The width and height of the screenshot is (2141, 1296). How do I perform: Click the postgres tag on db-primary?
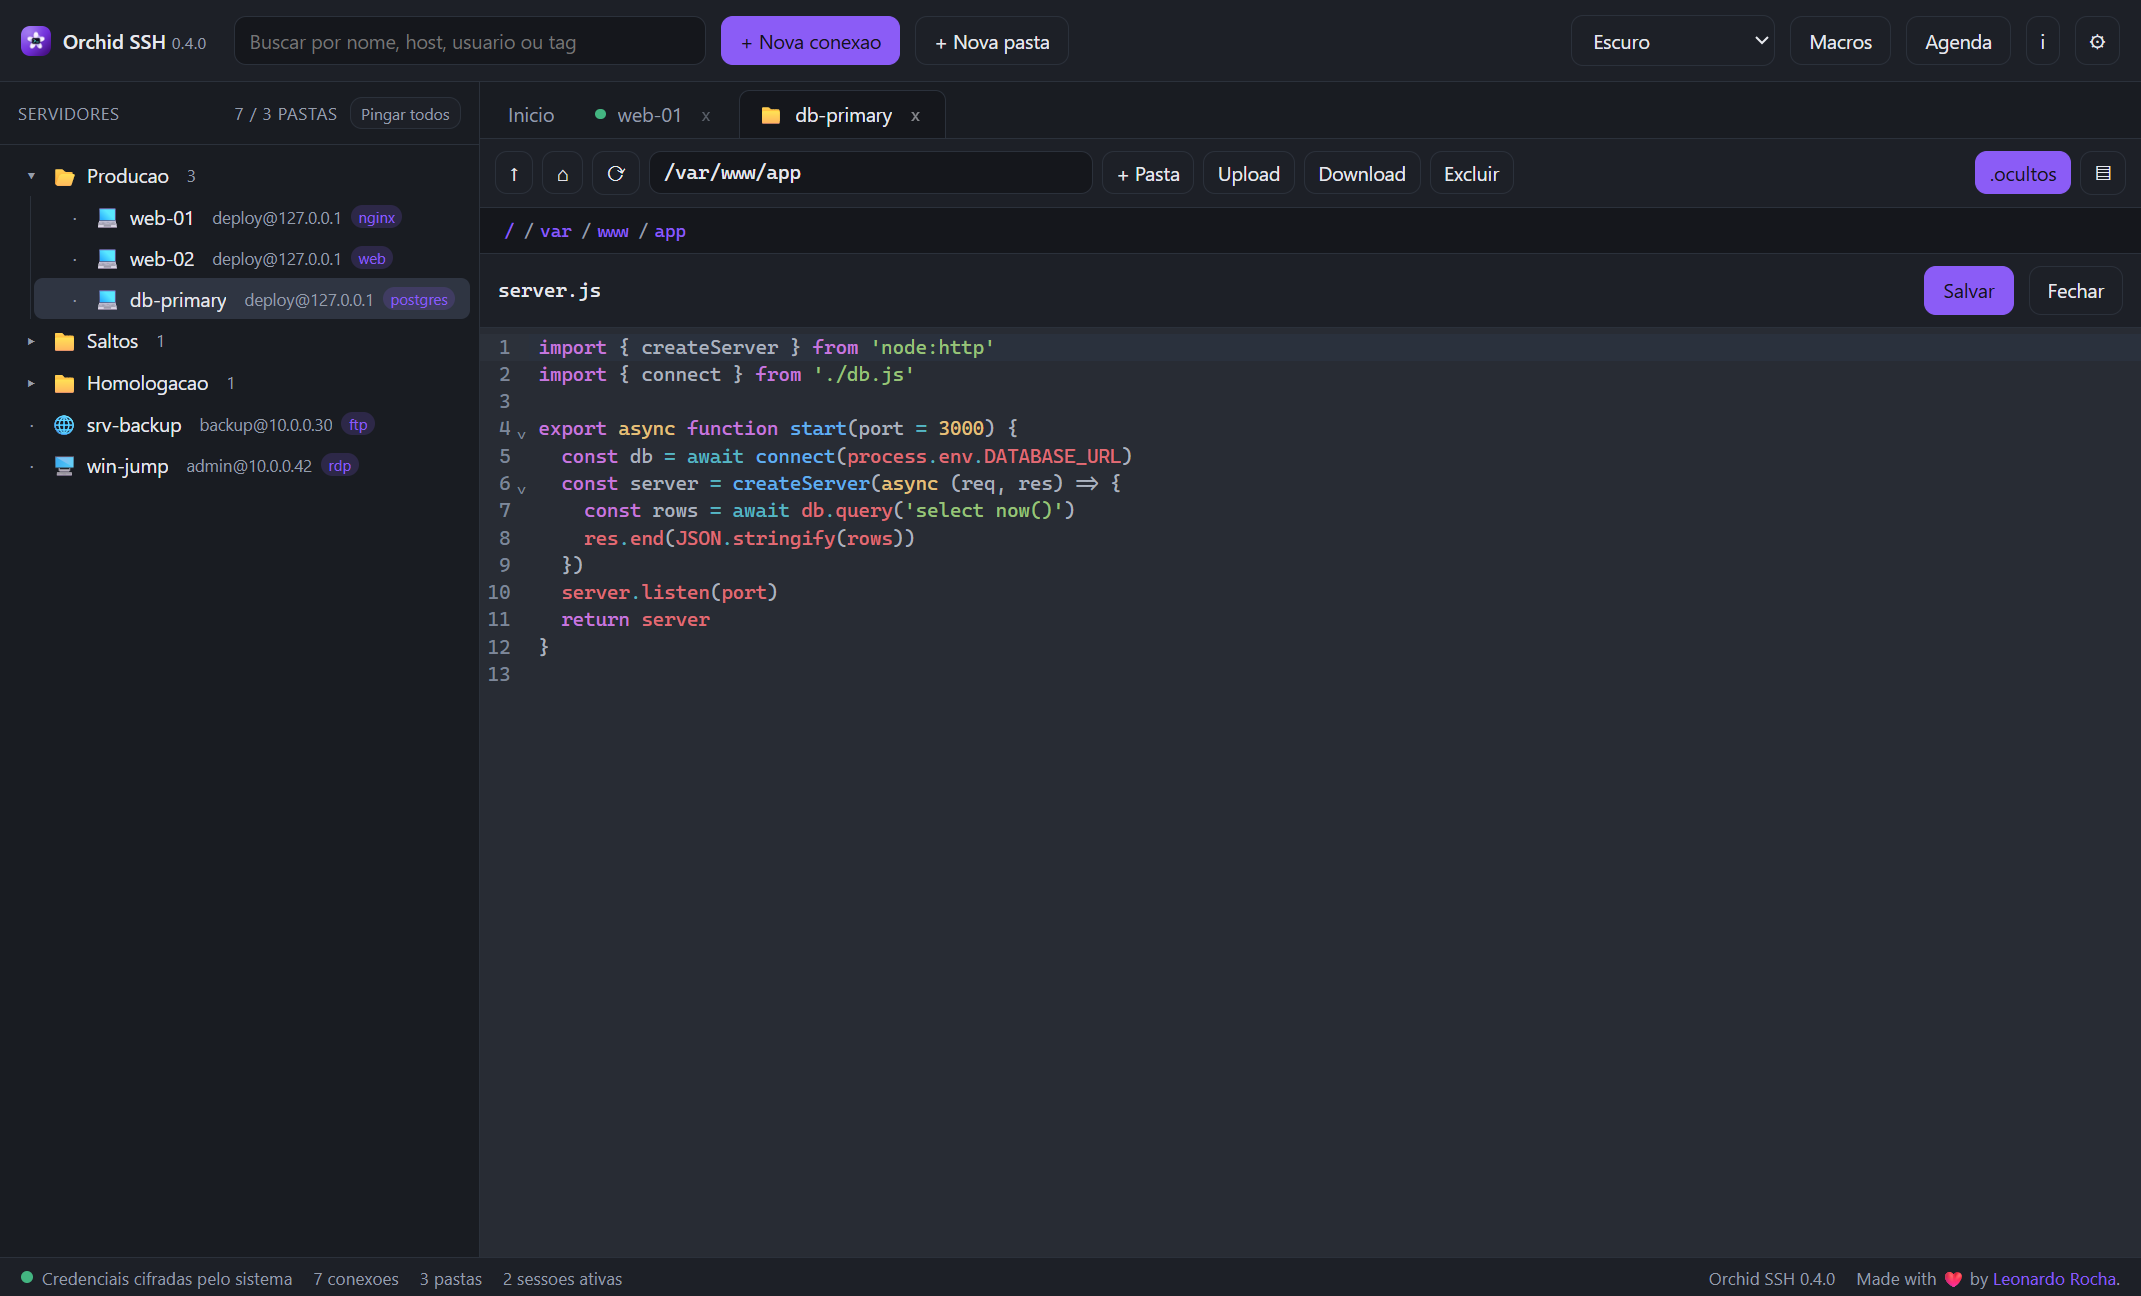(x=419, y=299)
